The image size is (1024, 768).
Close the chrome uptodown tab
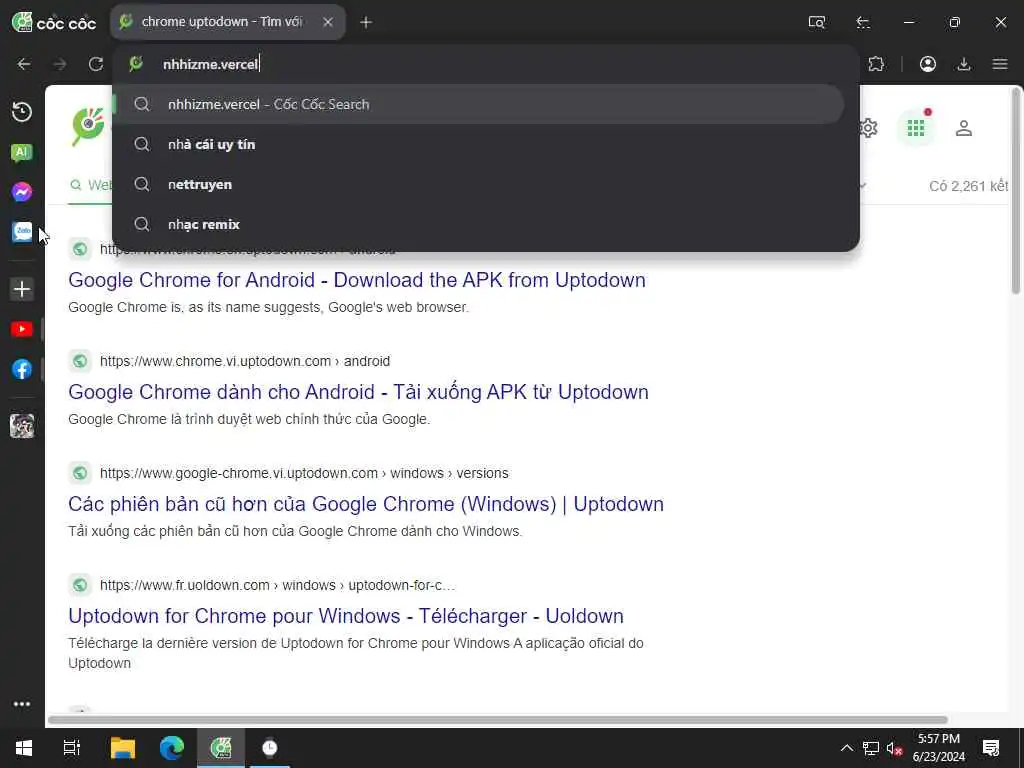point(328,22)
